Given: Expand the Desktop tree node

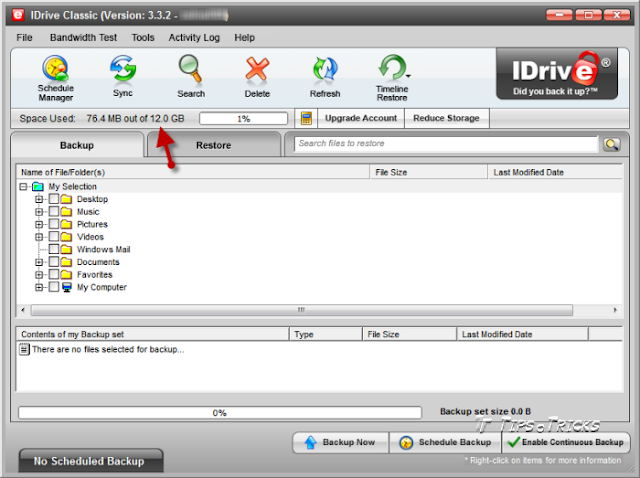Looking at the screenshot, I should point(39,199).
